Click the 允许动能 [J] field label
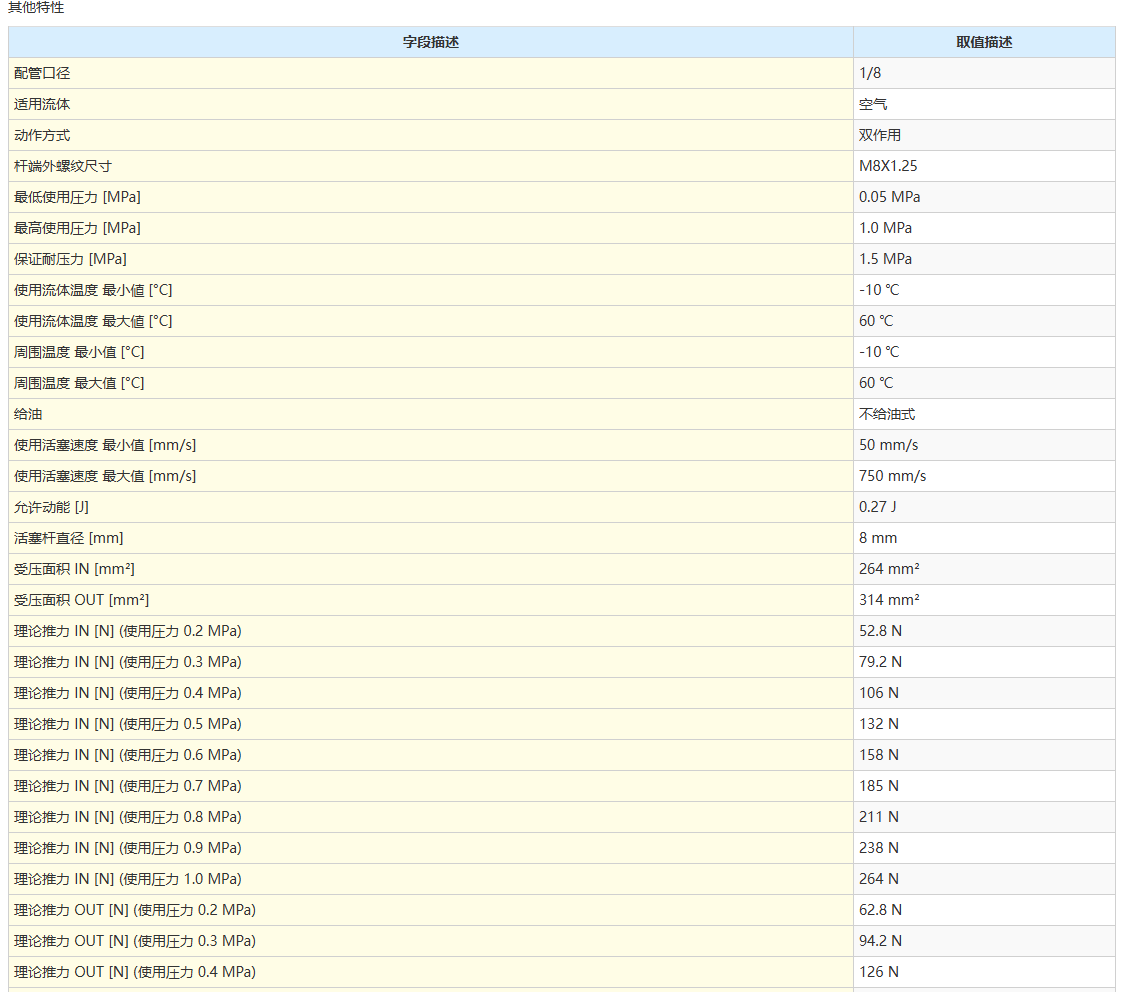The height and width of the screenshot is (992, 1127). 51,507
